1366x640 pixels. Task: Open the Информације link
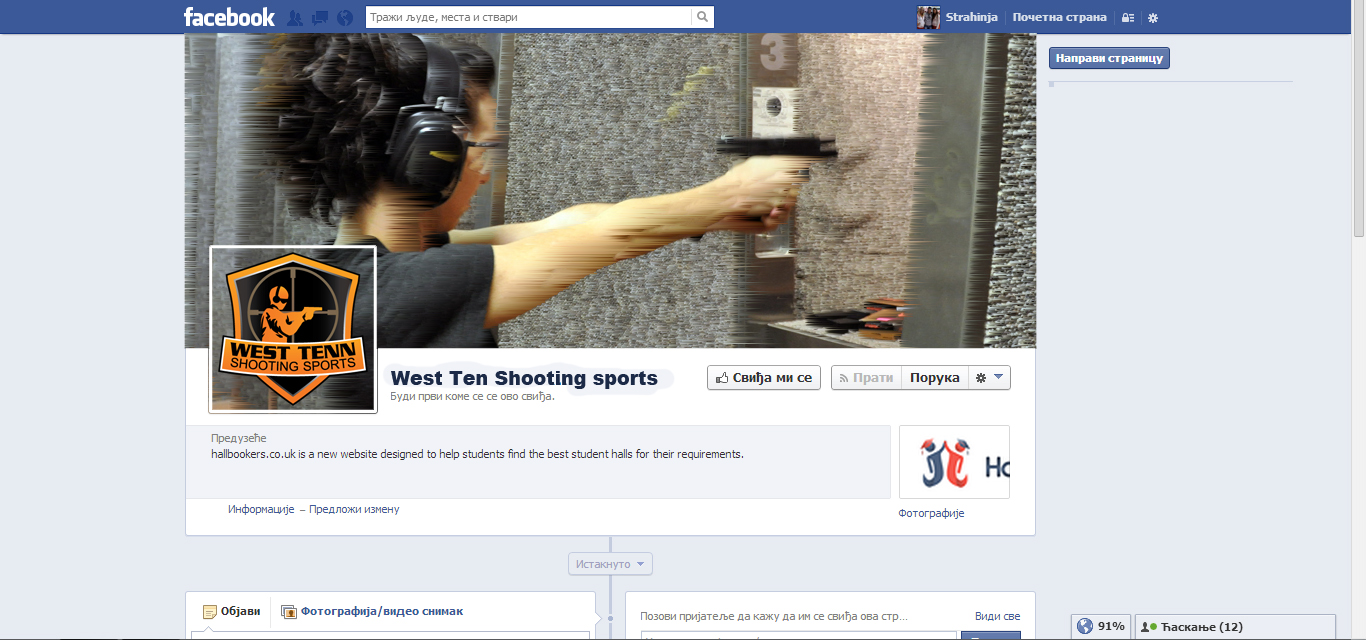(261, 509)
